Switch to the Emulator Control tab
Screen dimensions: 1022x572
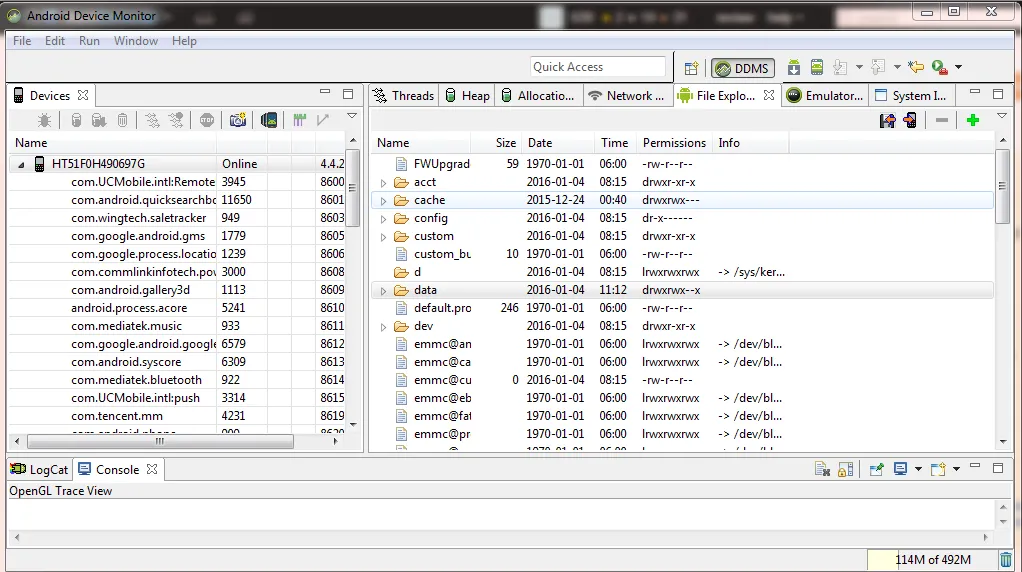click(825, 96)
